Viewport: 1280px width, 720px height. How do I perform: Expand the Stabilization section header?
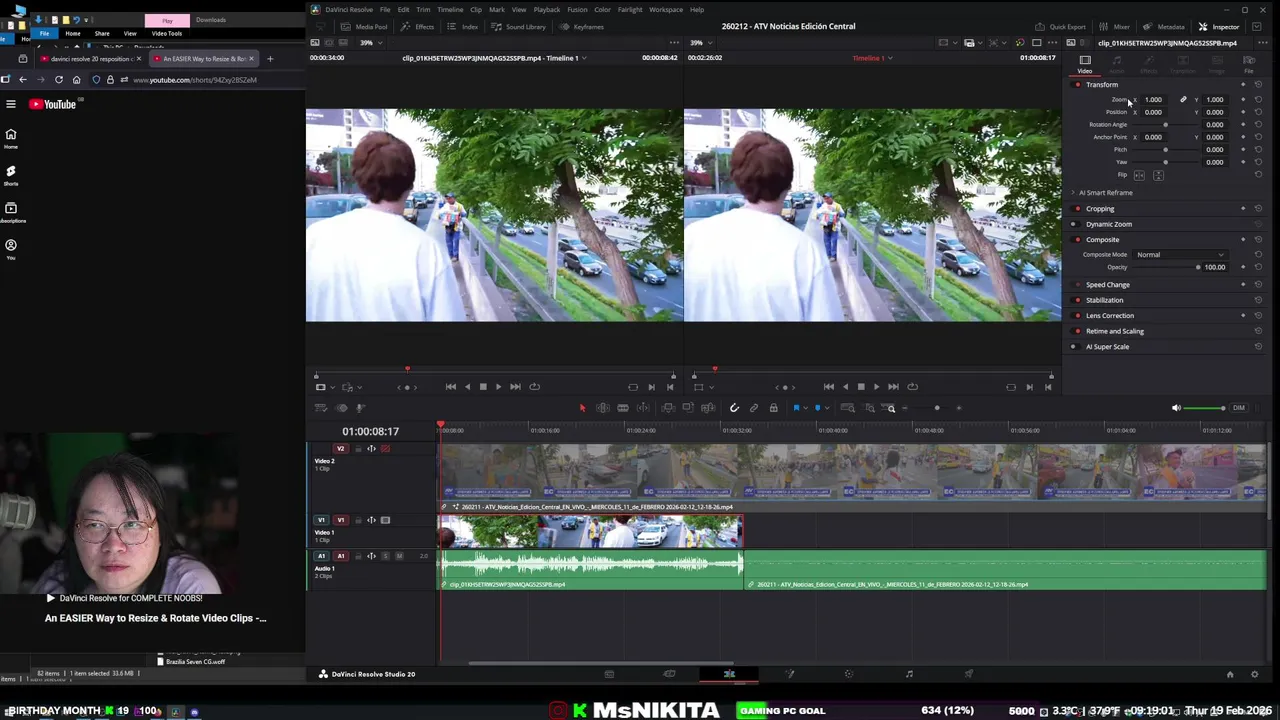click(1105, 300)
